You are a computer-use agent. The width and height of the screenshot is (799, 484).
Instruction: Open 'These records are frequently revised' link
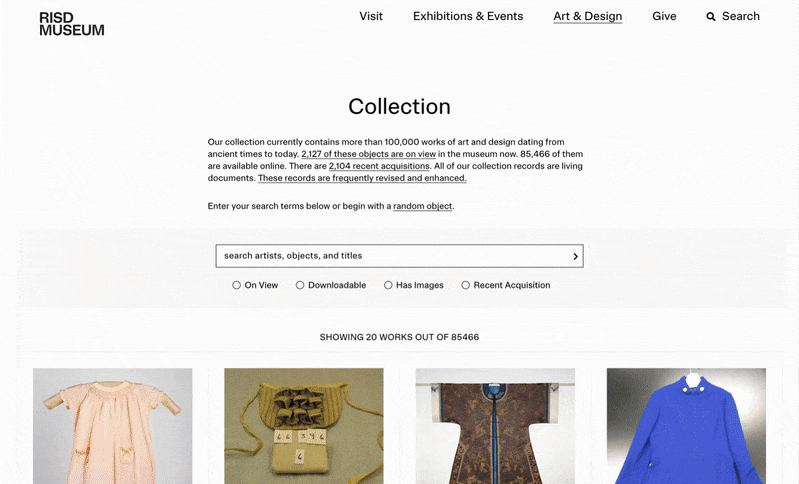point(362,178)
